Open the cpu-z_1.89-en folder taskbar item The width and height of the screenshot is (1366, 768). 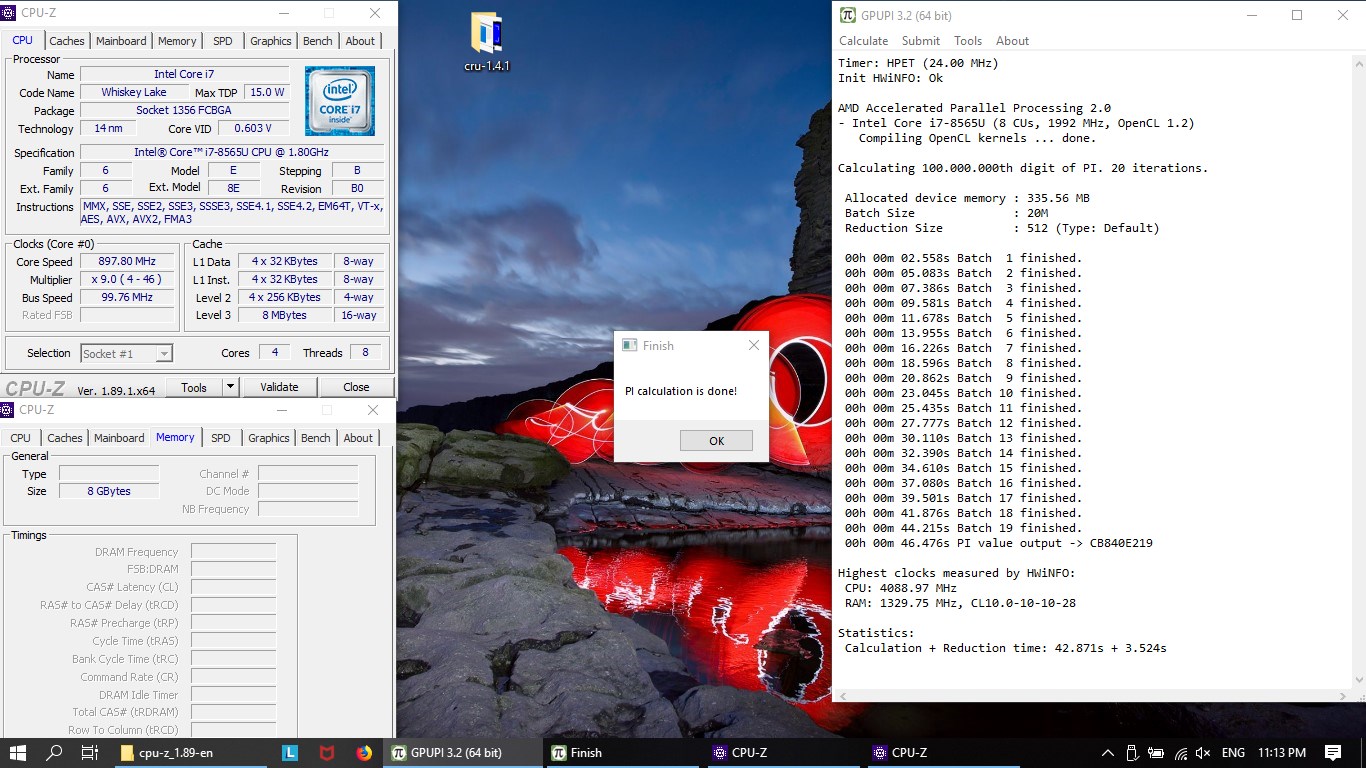[190, 753]
